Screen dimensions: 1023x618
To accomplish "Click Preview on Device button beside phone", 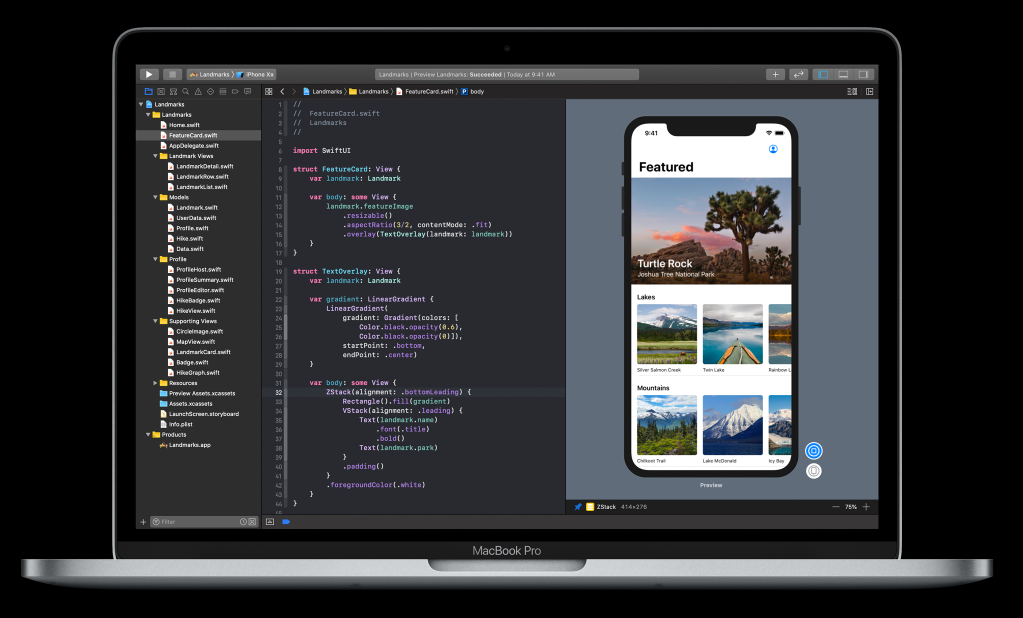I will 814,471.
